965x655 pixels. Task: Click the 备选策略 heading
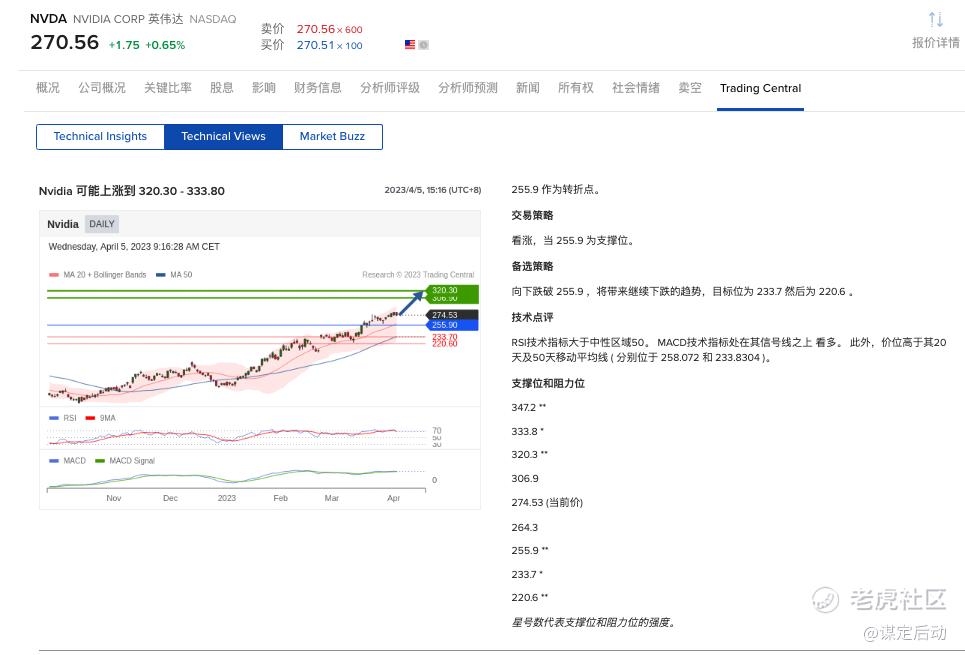(x=532, y=267)
